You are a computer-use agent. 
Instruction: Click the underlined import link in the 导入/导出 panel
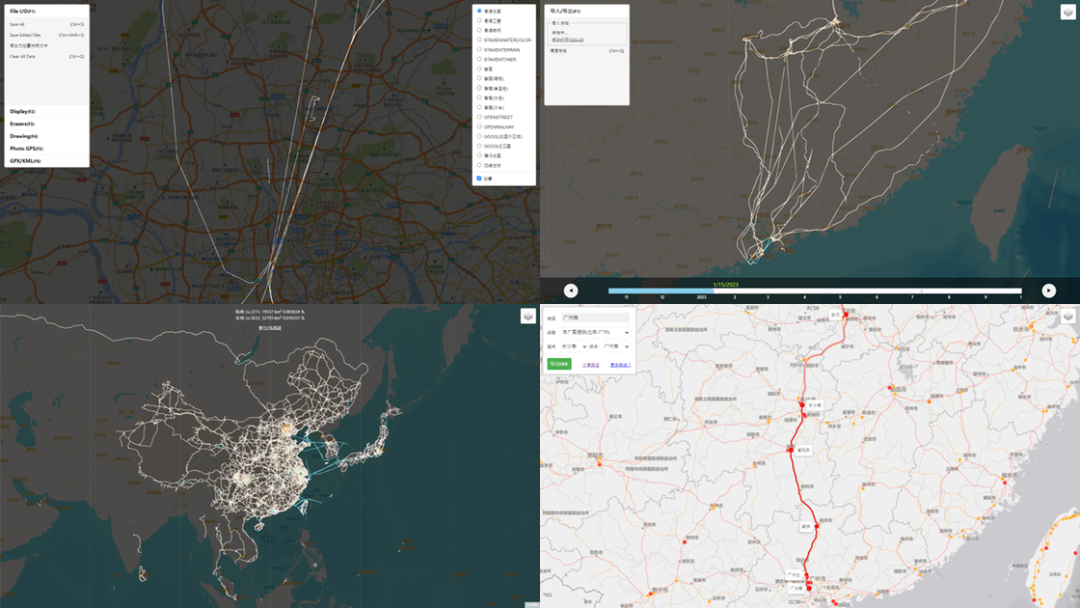click(x=568, y=40)
